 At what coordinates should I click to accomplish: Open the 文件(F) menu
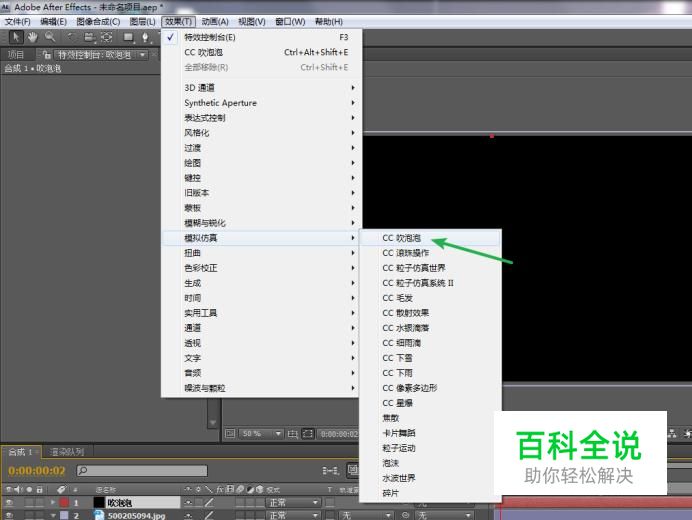point(18,22)
